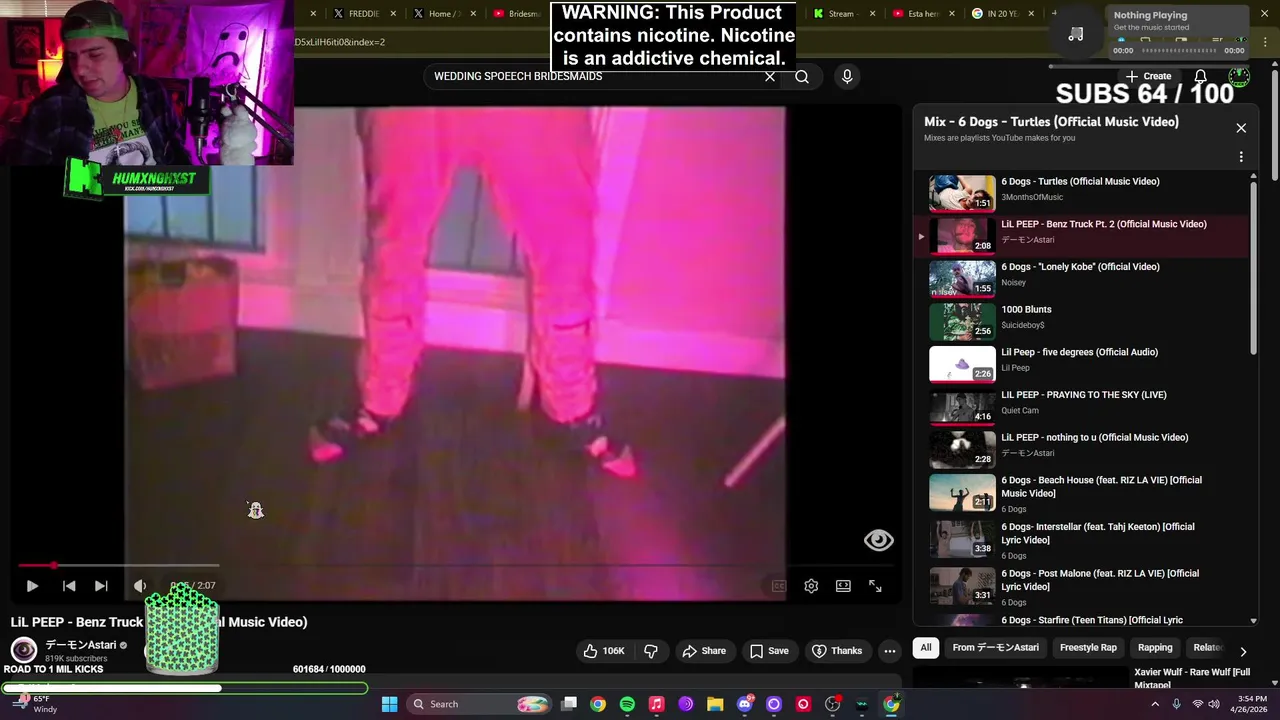Open OBS Studio from taskbar
Image resolution: width=1280 pixels, height=720 pixels.
tap(832, 704)
